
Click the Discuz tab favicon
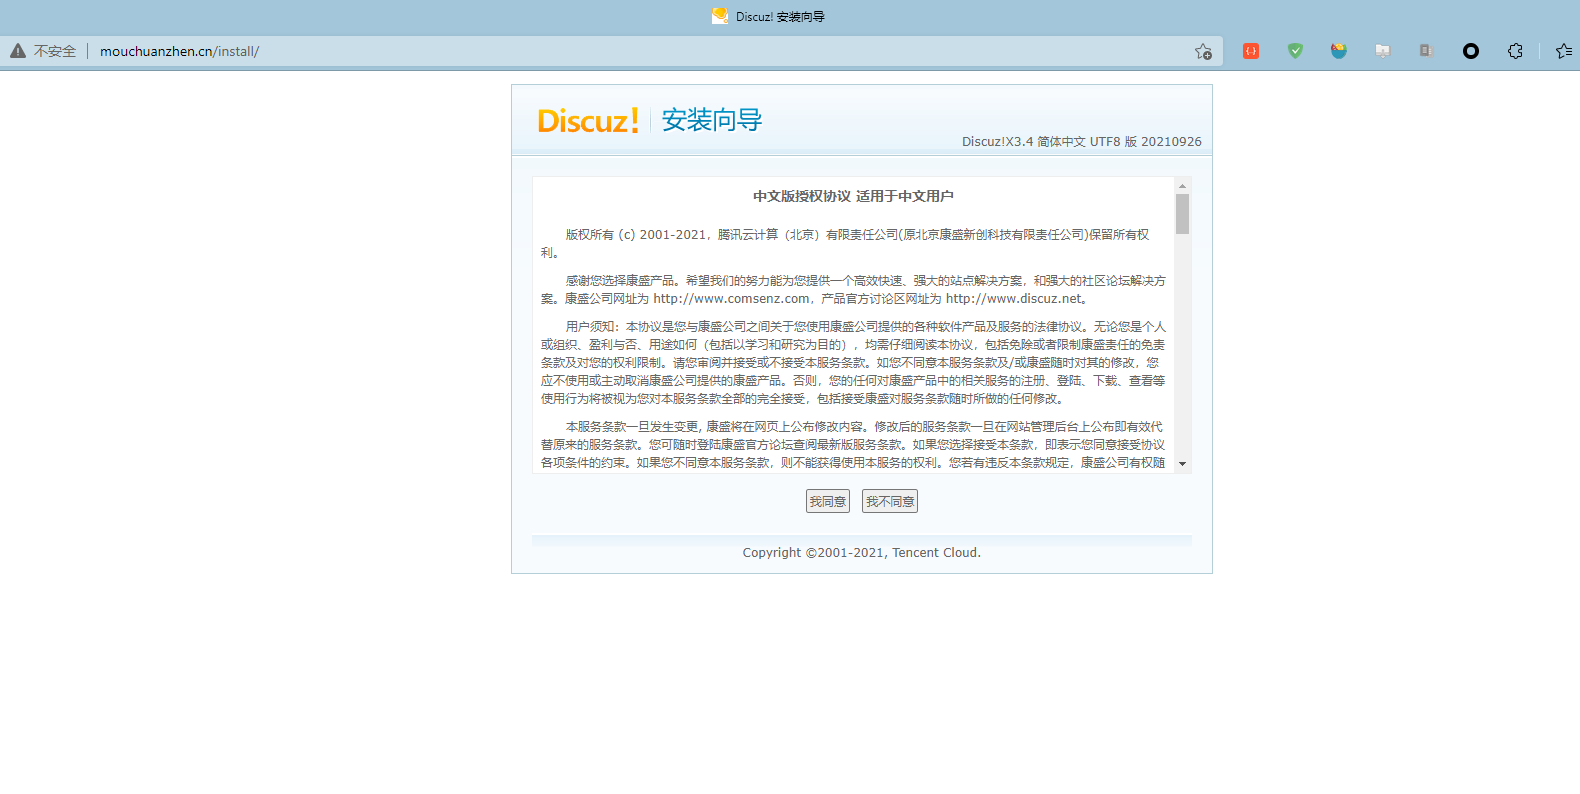click(x=720, y=16)
